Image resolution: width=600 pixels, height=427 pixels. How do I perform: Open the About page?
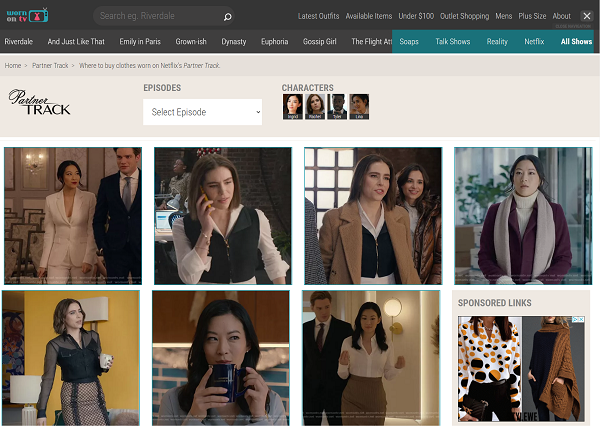[561, 16]
